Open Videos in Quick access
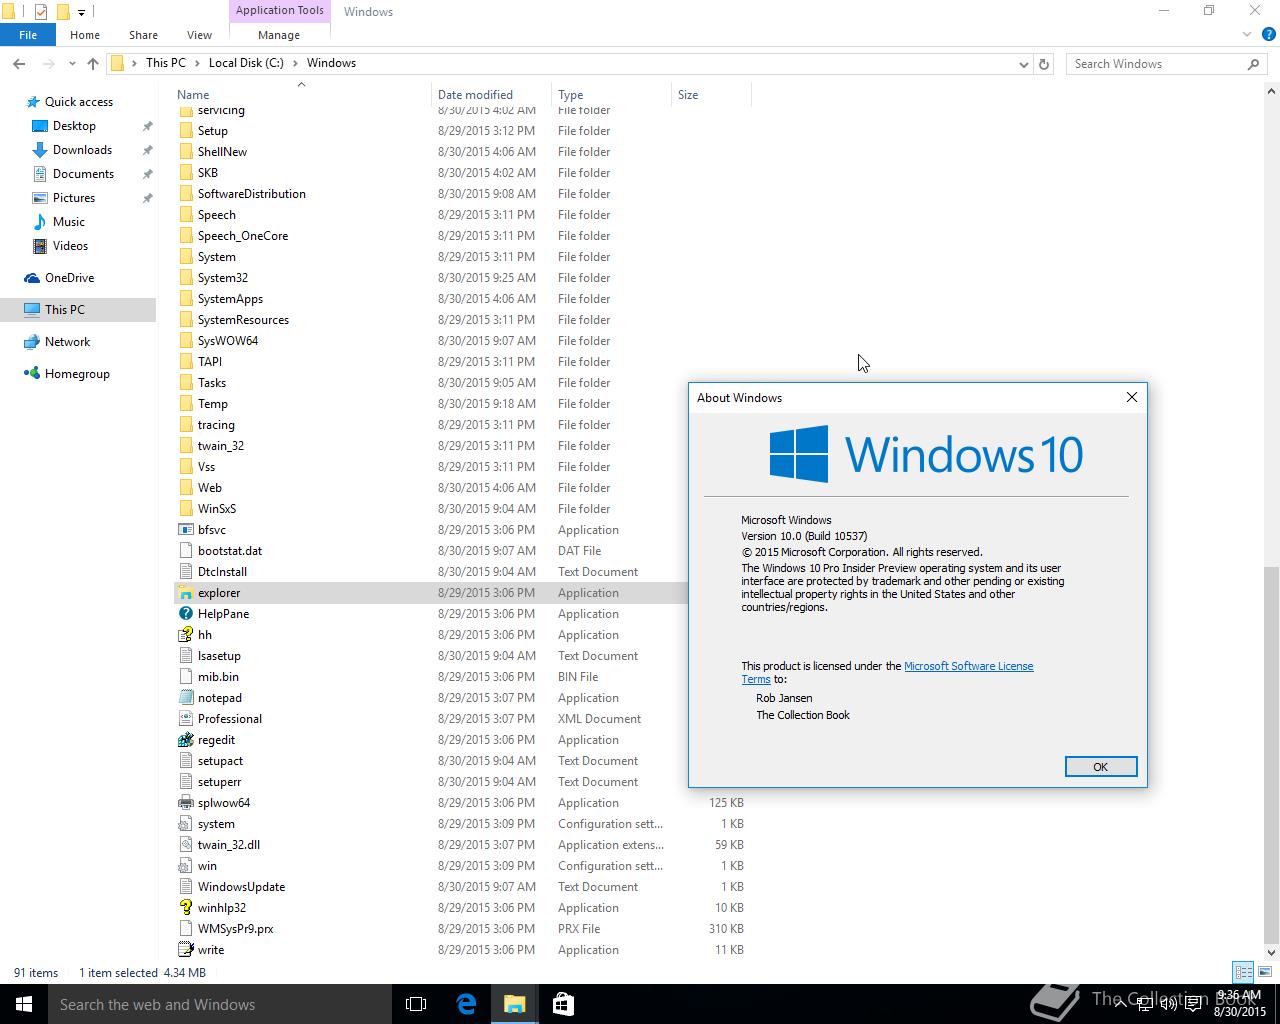The height and width of the screenshot is (1024, 1280). point(70,246)
